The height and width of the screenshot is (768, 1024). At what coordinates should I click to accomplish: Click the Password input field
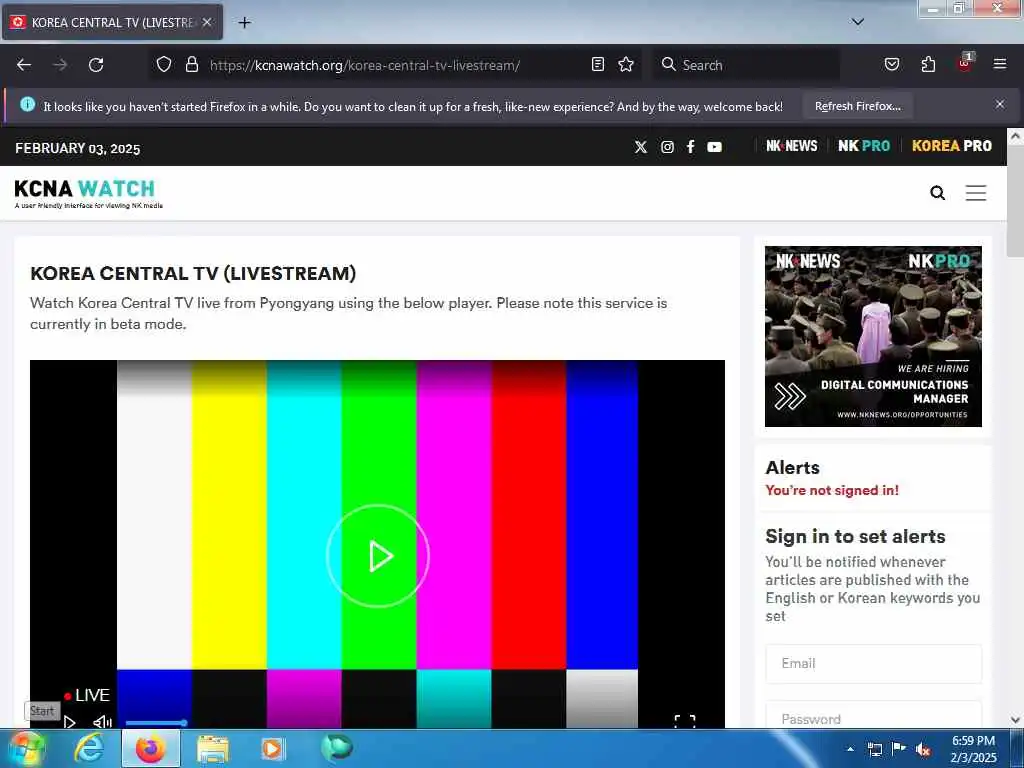point(873,715)
